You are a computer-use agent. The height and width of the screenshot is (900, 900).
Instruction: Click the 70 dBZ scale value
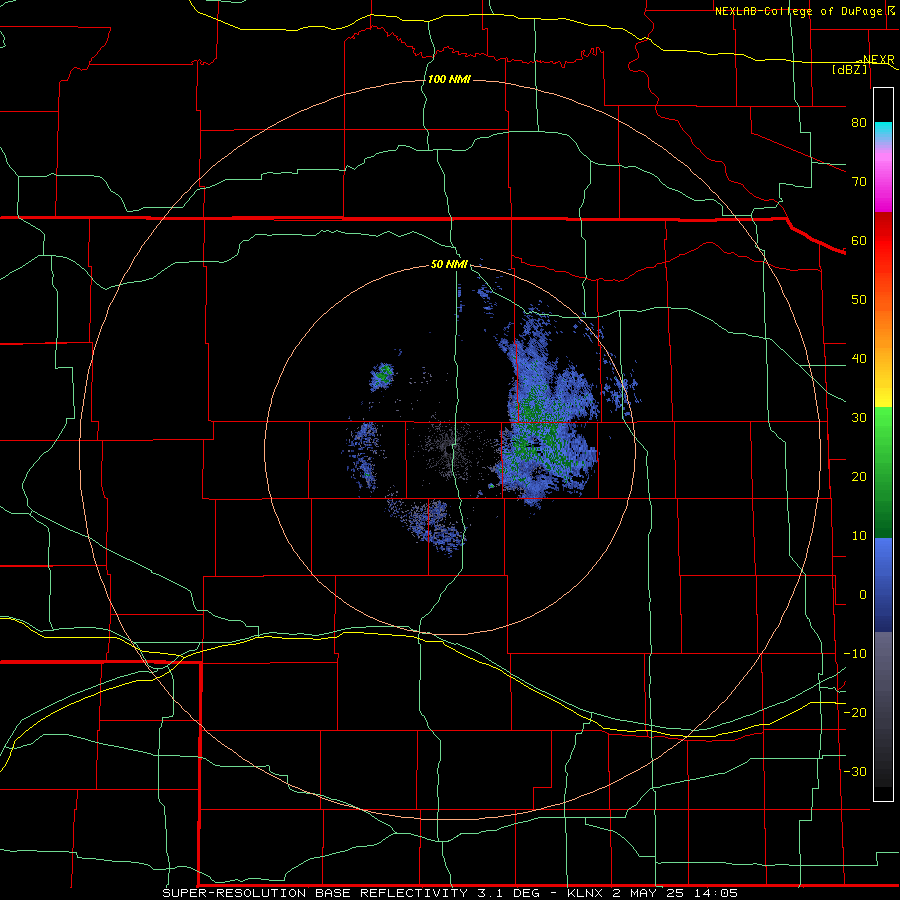click(x=859, y=182)
